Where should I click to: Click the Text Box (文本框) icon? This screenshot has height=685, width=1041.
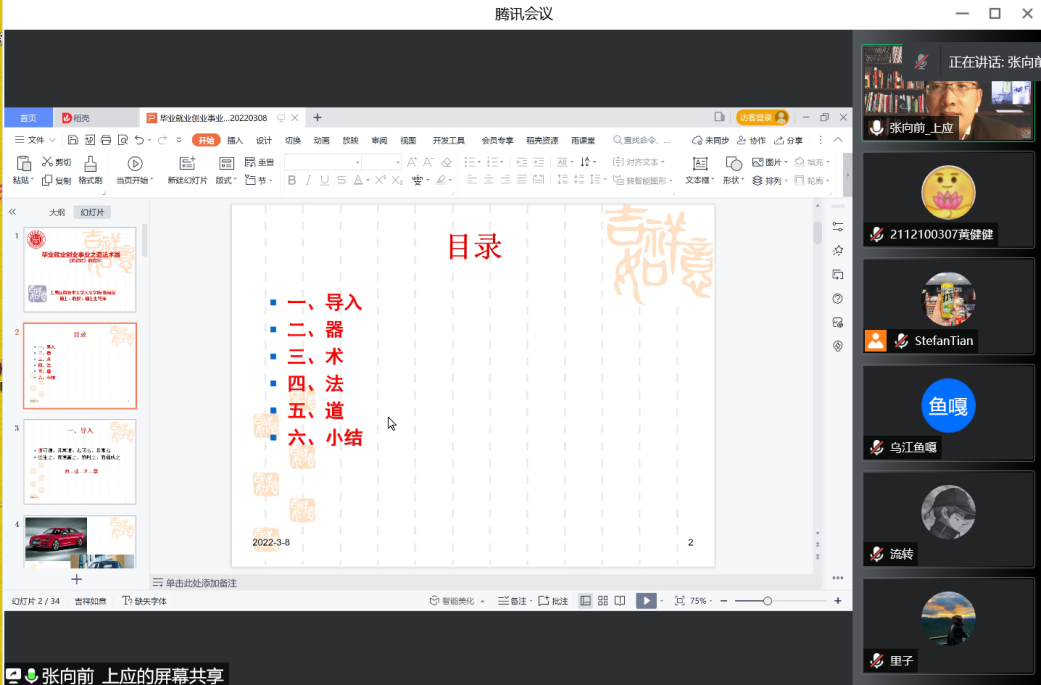(697, 164)
